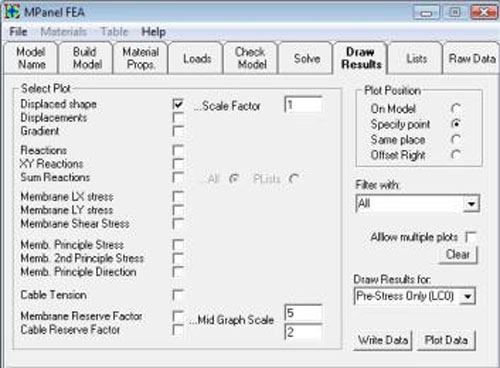Click the Write Data button

(383, 340)
